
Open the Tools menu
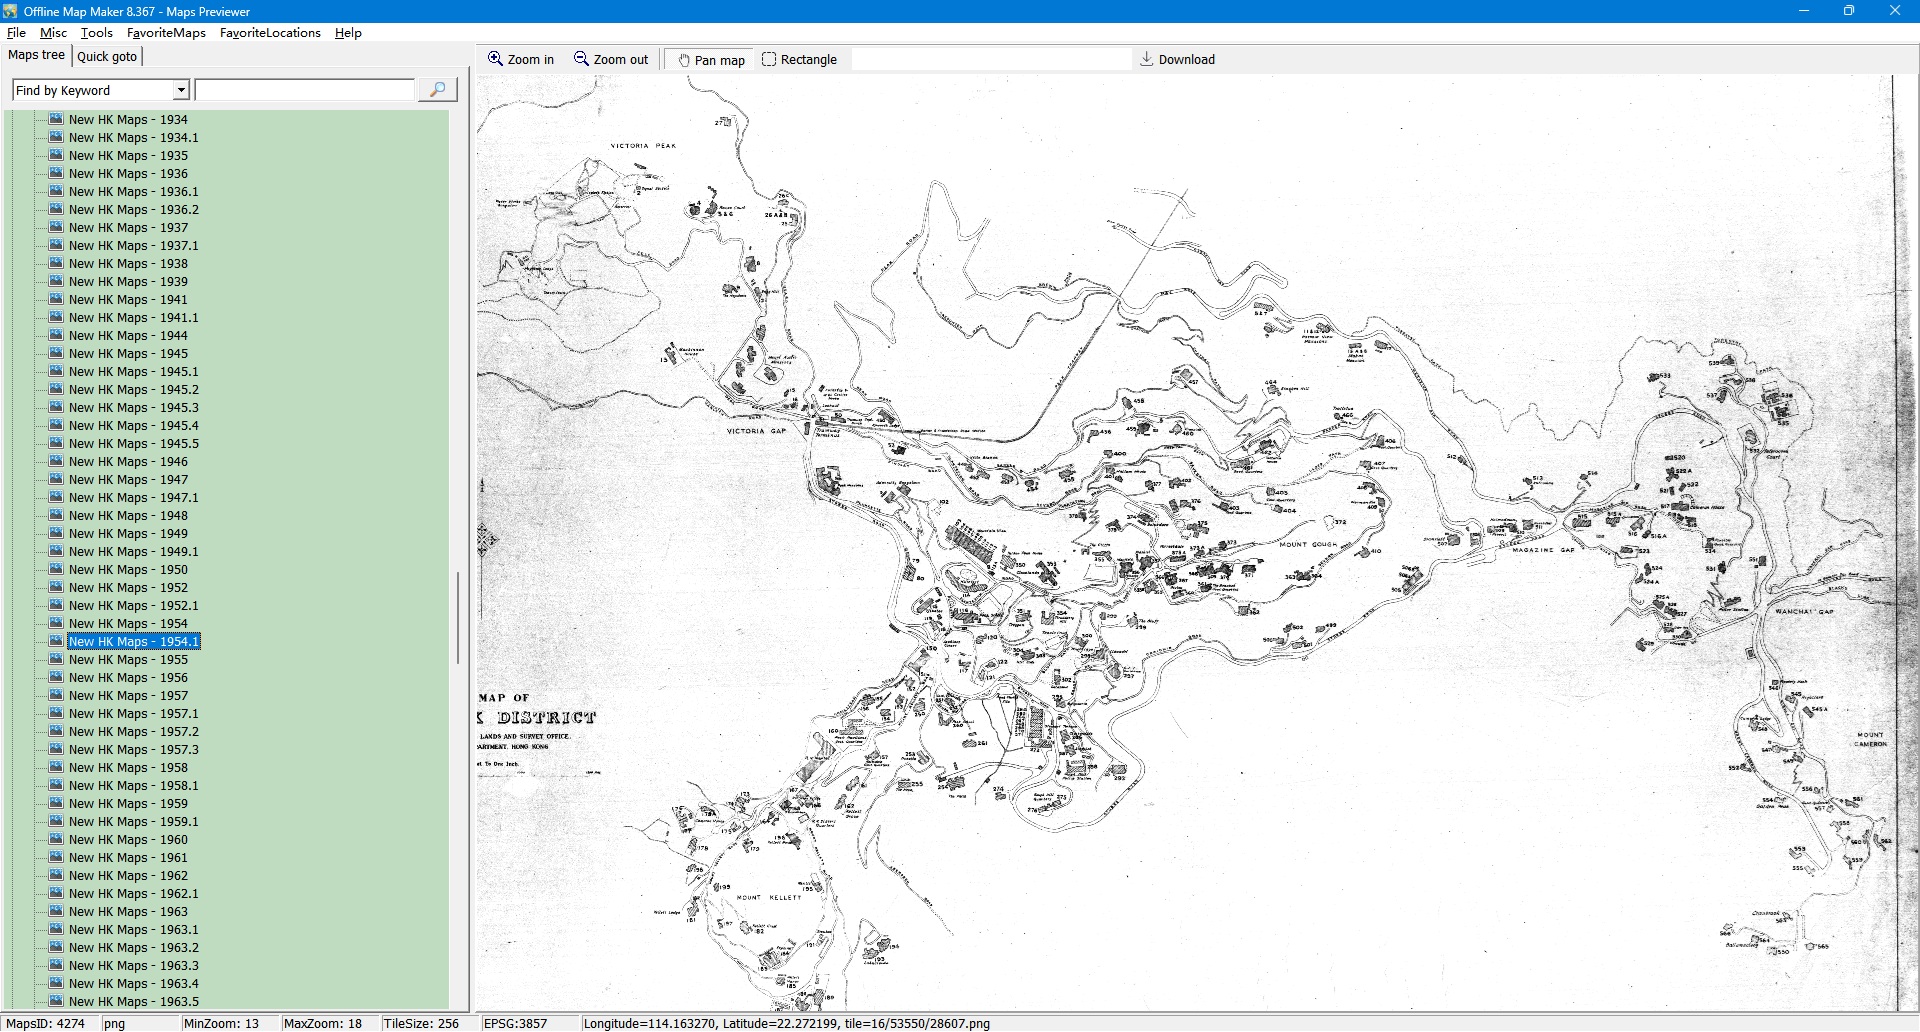(96, 33)
